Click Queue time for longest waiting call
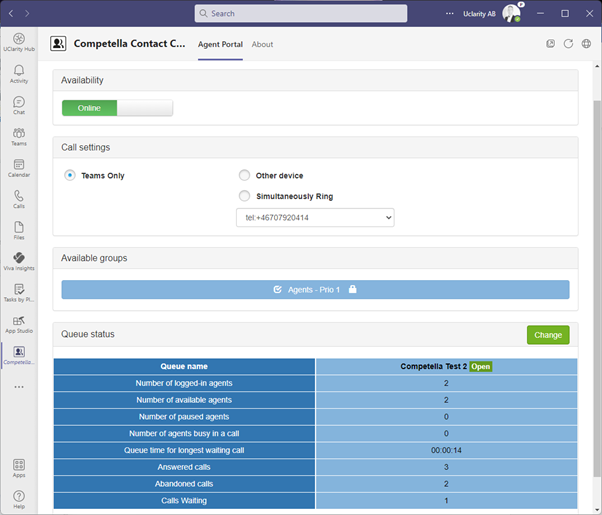The image size is (602, 515). point(184,450)
